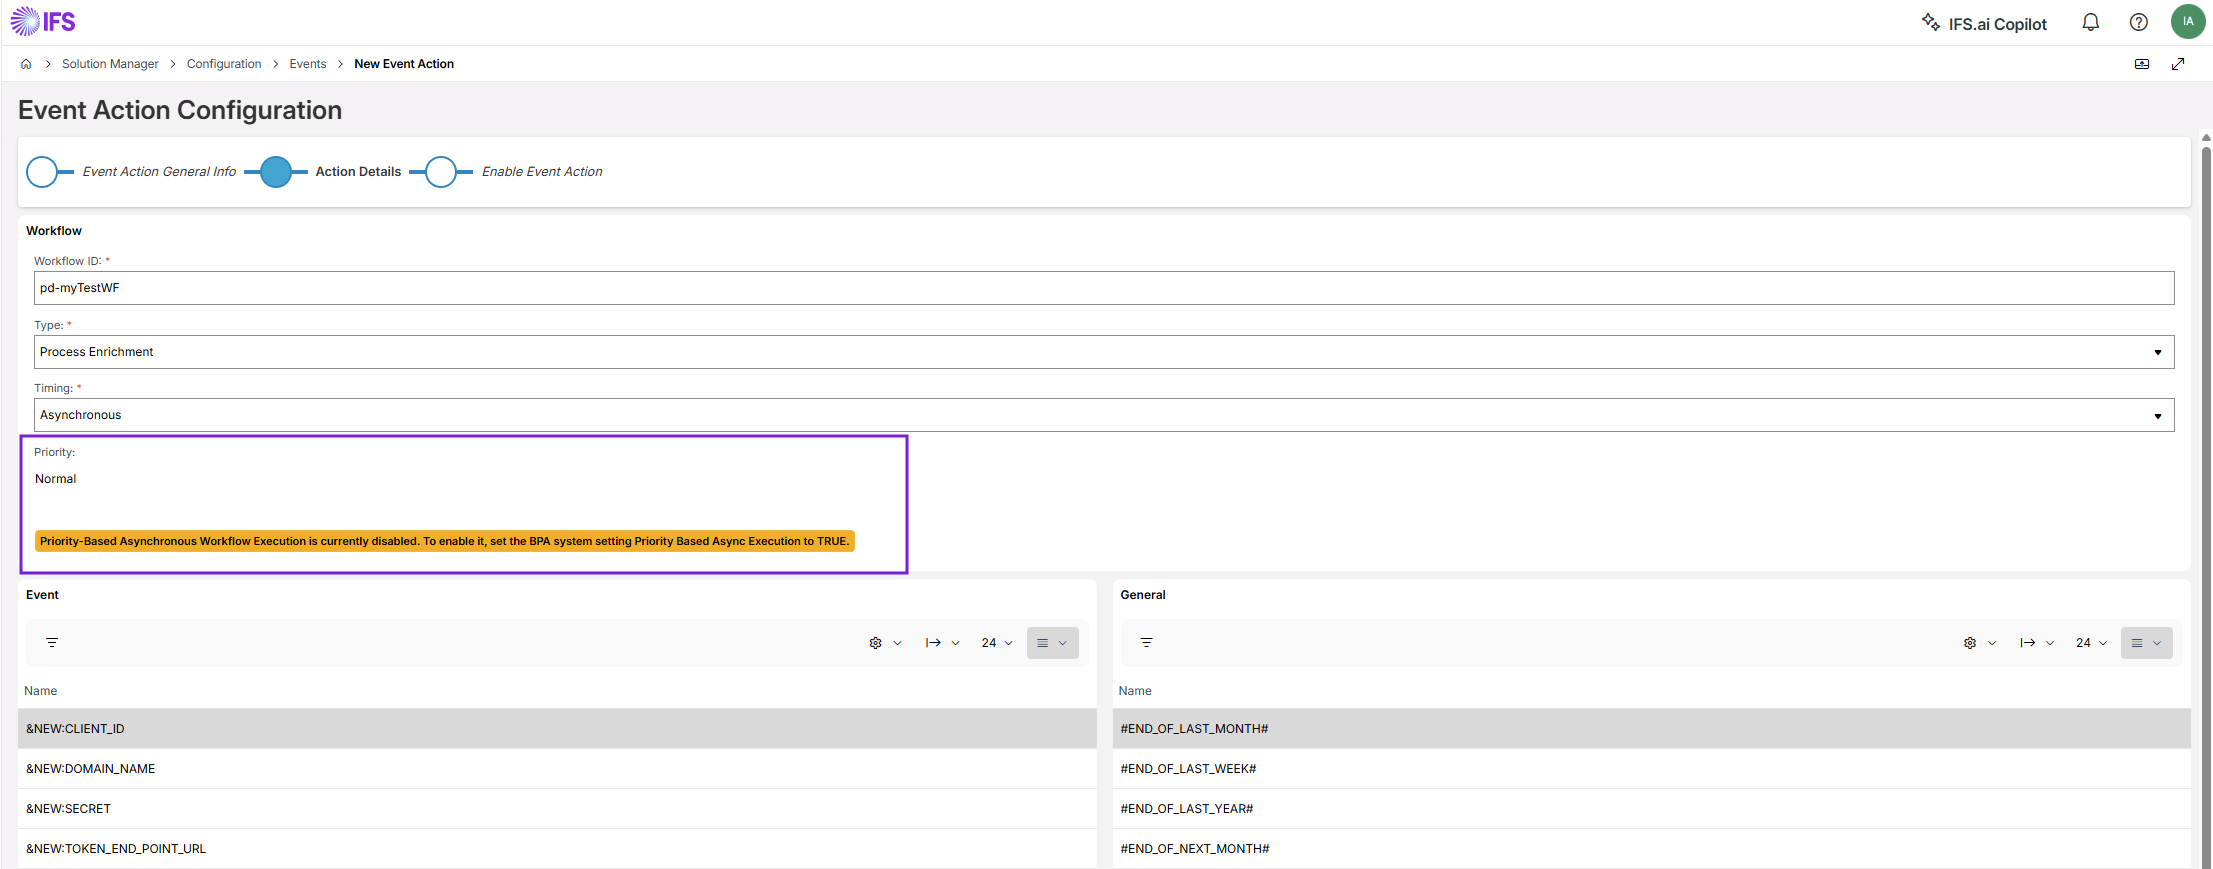Select &NEW:CLIENT_ID row
The height and width of the screenshot is (869, 2213).
coord(557,729)
